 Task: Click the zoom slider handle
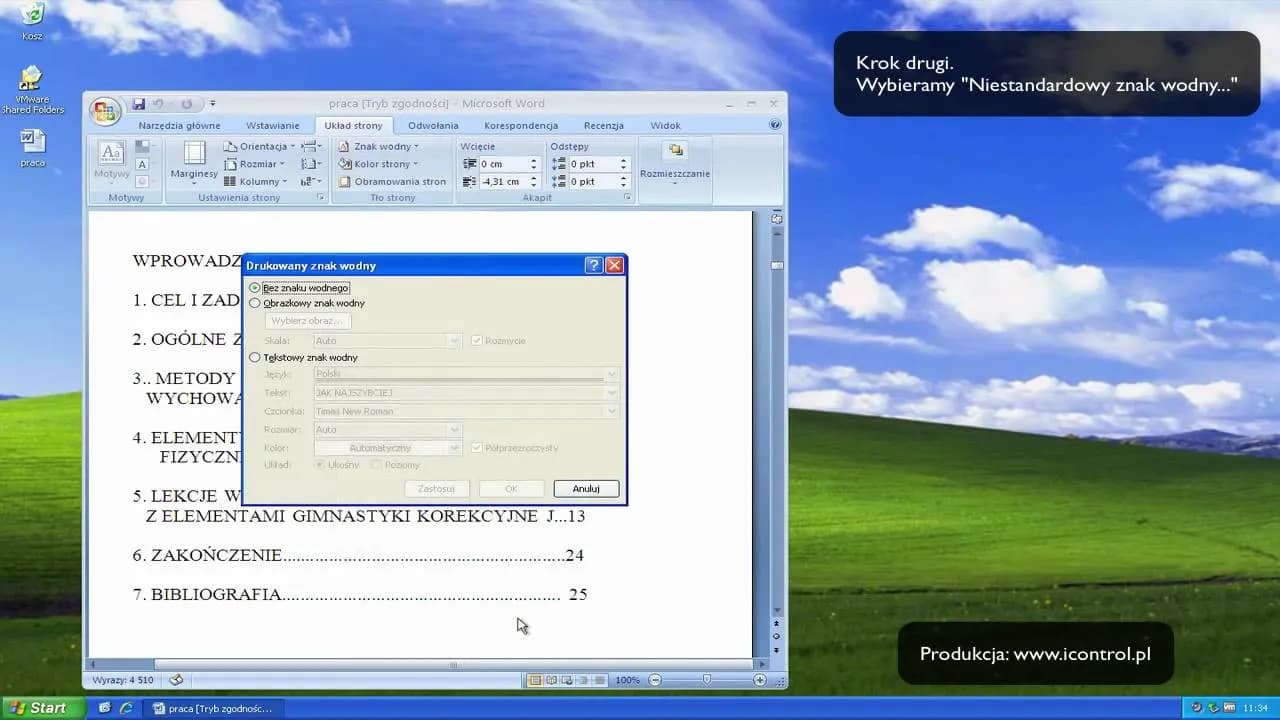coord(707,680)
